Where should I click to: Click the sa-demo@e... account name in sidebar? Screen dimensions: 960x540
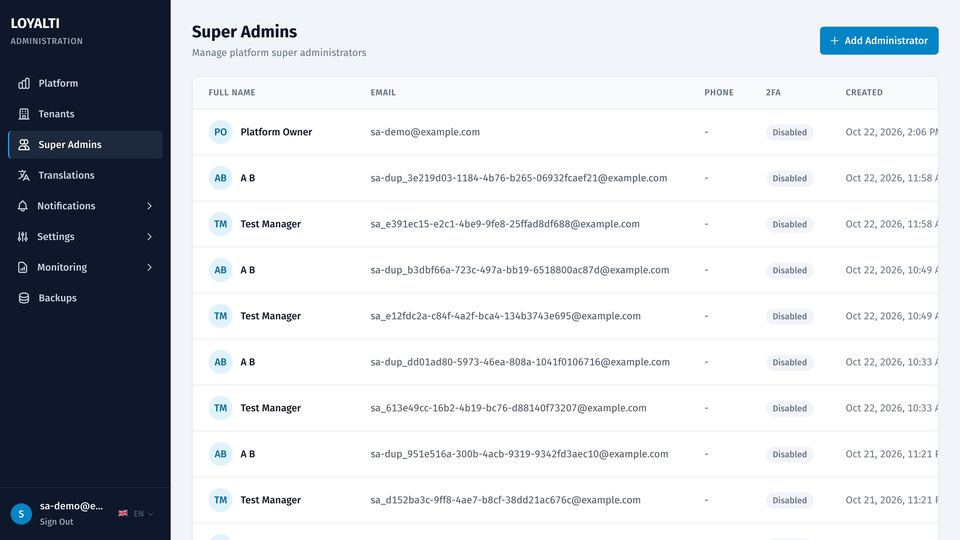click(71, 506)
